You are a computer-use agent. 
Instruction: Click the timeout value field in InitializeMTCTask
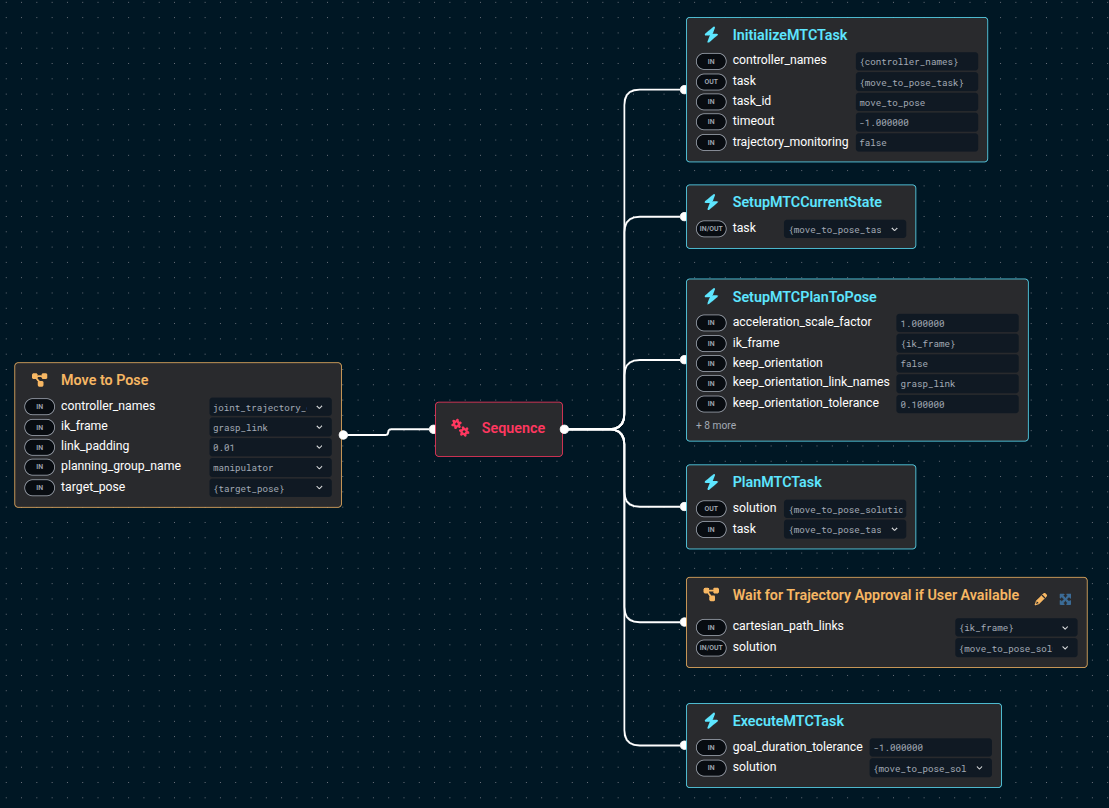[x=917, y=122]
